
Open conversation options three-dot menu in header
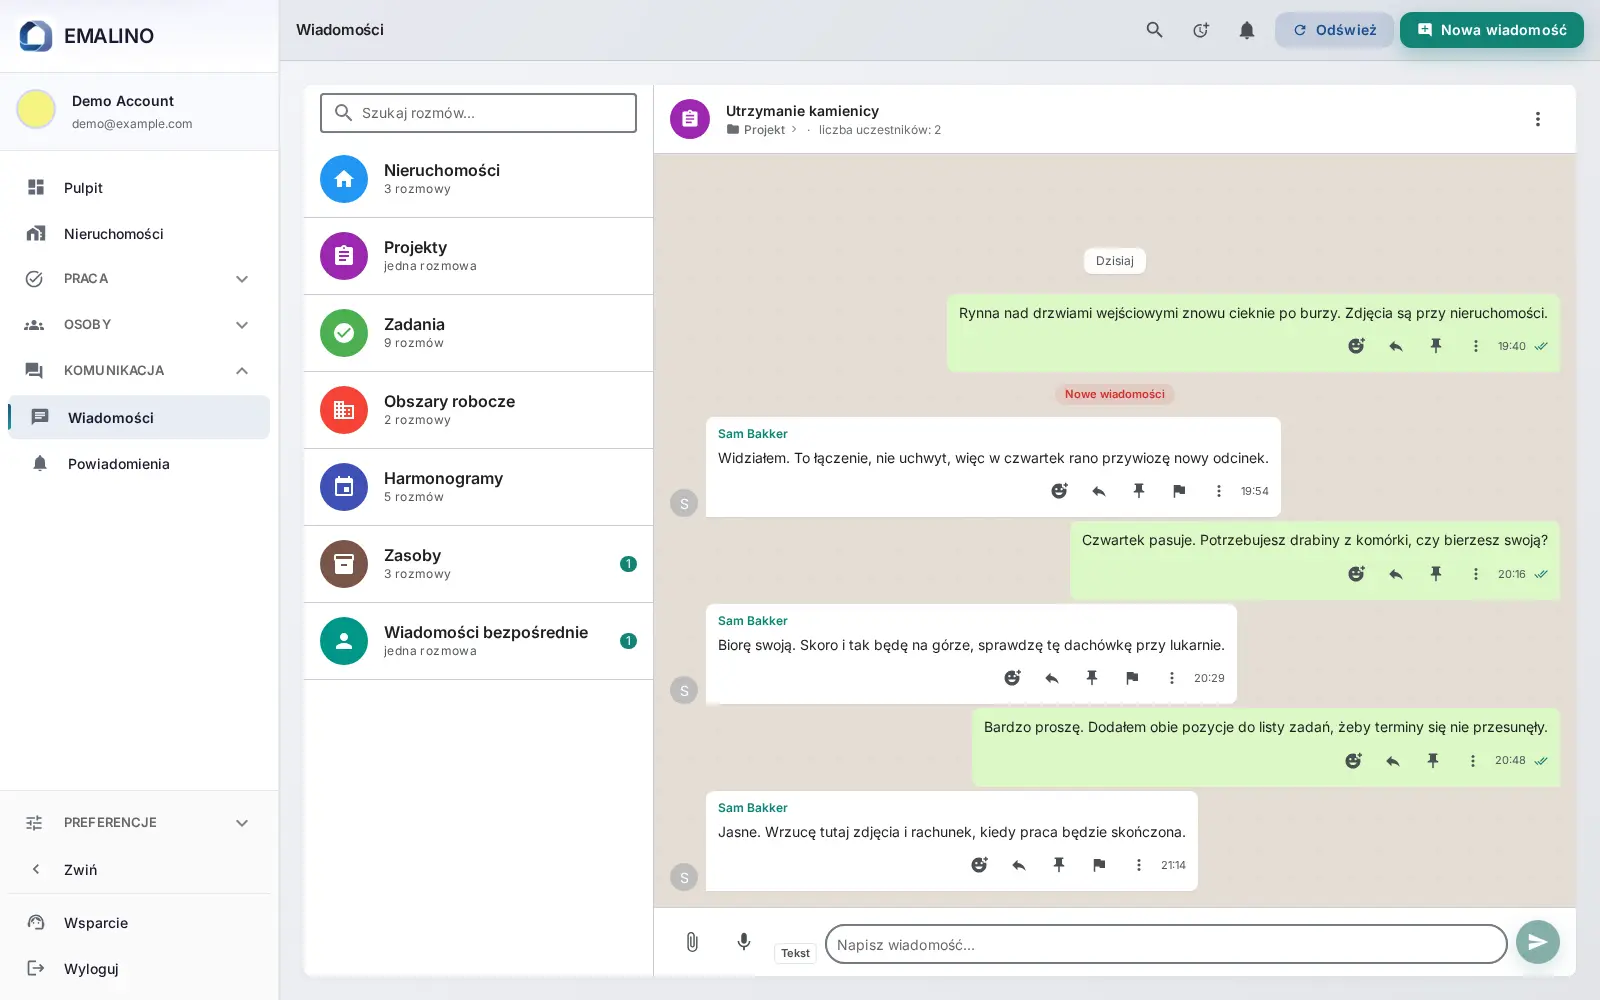point(1538,119)
